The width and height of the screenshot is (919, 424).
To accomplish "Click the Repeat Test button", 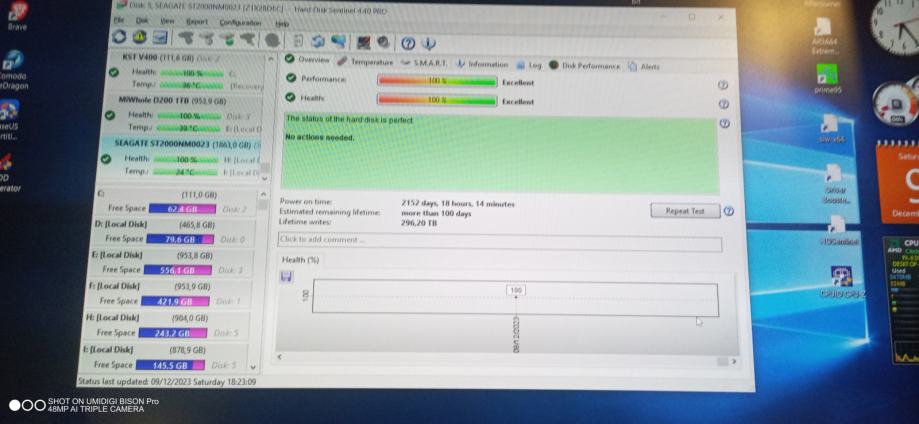I will 685,211.
